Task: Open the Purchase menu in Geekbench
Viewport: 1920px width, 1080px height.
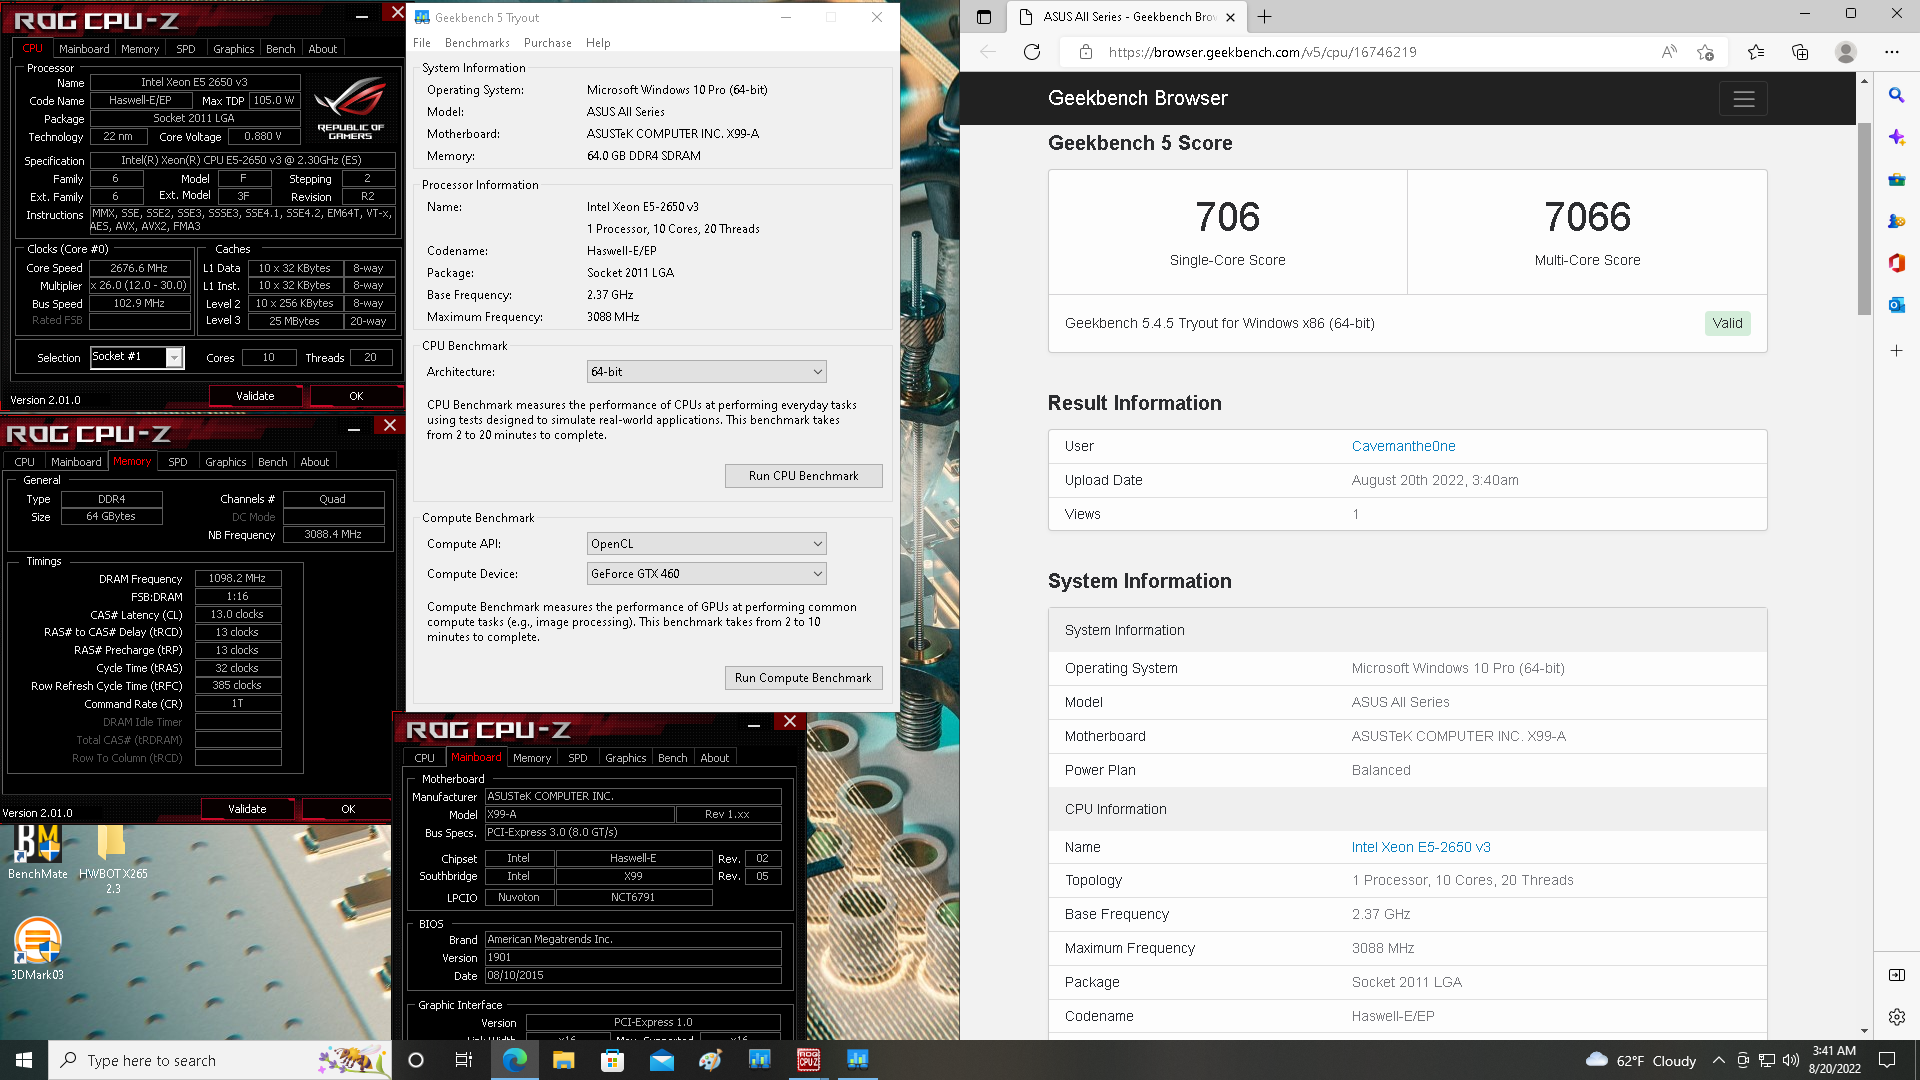Action: coord(547,43)
